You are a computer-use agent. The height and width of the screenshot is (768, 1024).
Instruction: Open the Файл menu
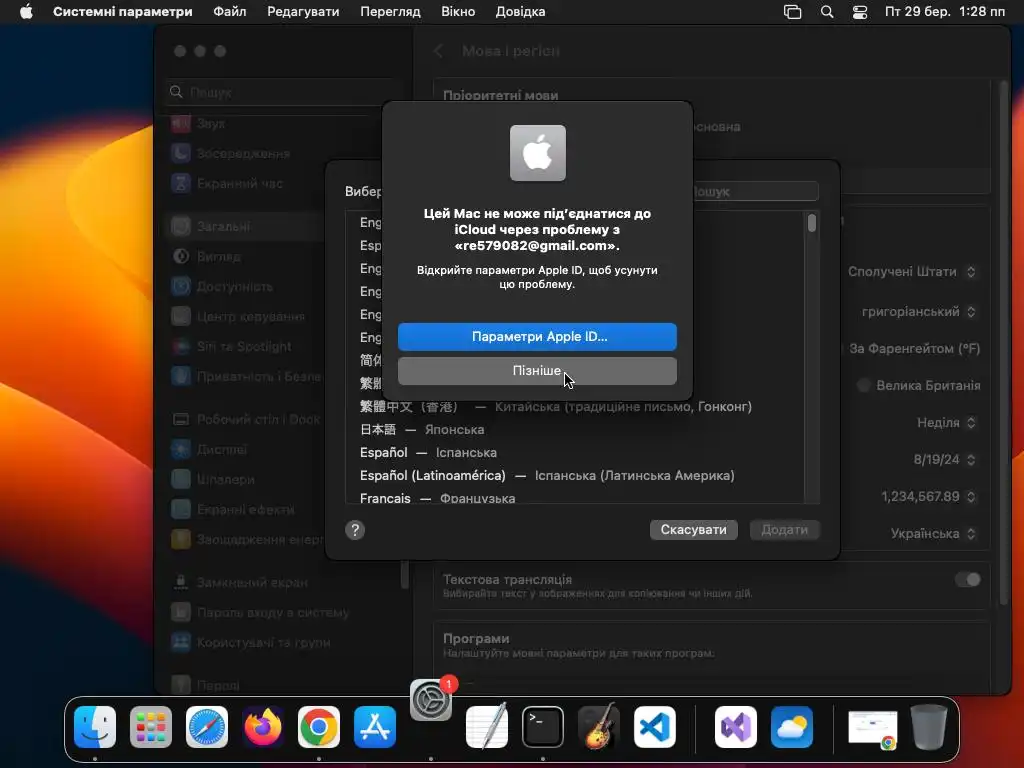(x=230, y=12)
